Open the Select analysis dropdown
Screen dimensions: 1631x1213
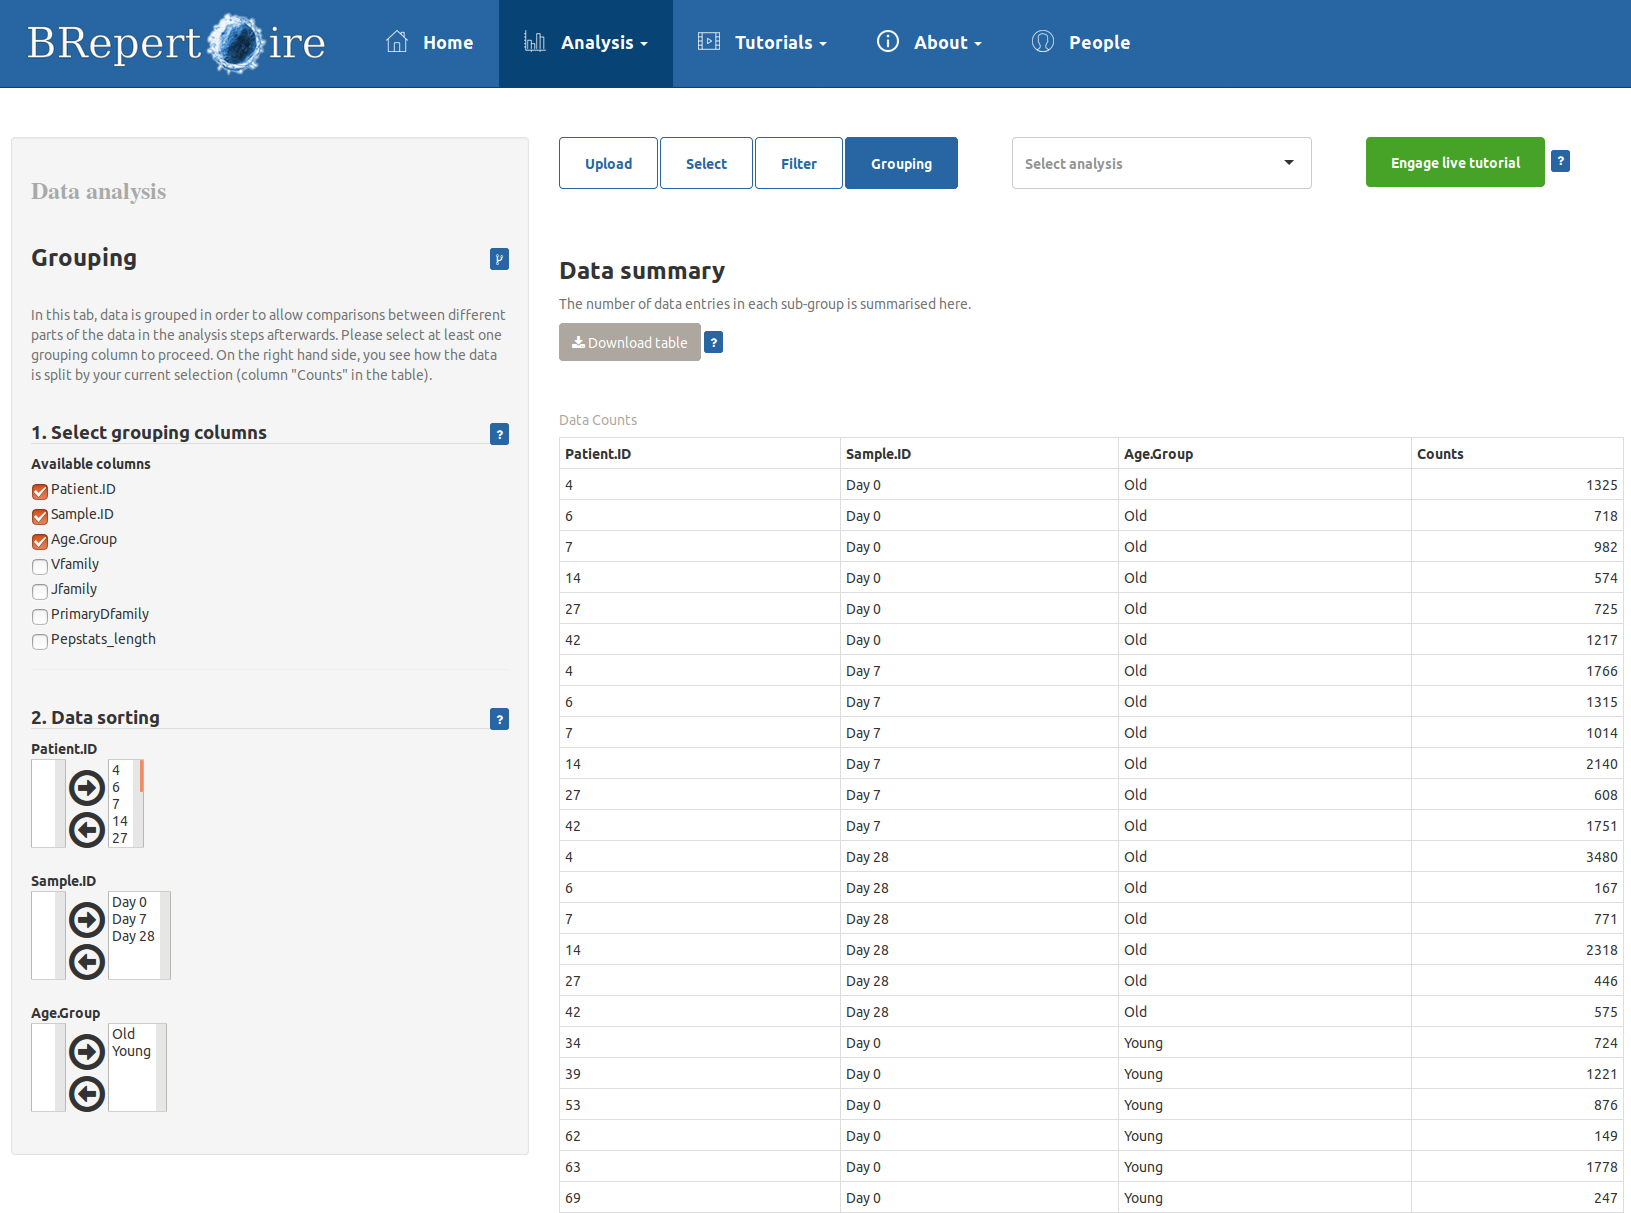pyautogui.click(x=1161, y=163)
